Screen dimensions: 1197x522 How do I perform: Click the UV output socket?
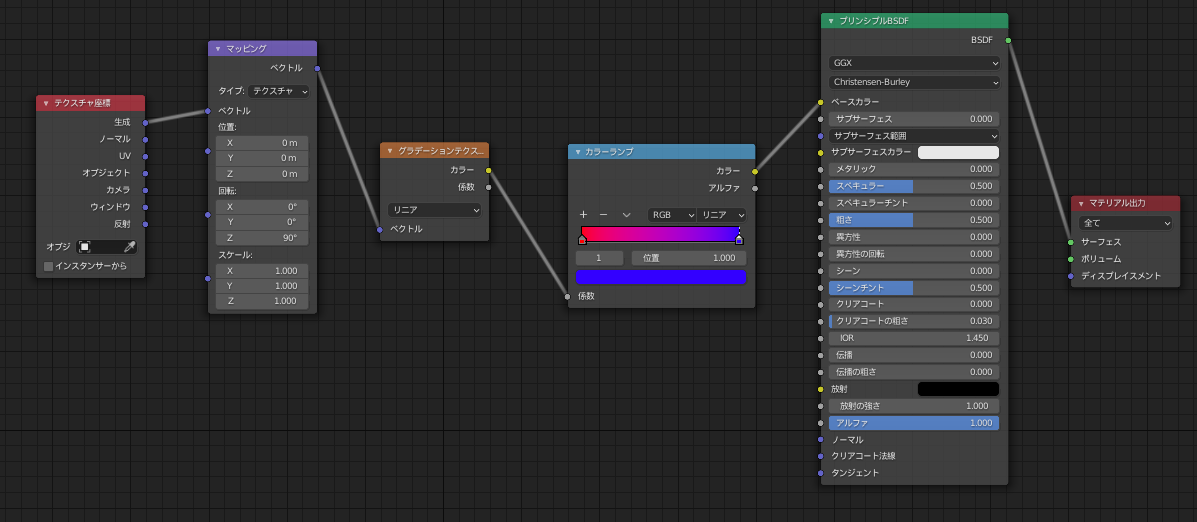coord(145,156)
